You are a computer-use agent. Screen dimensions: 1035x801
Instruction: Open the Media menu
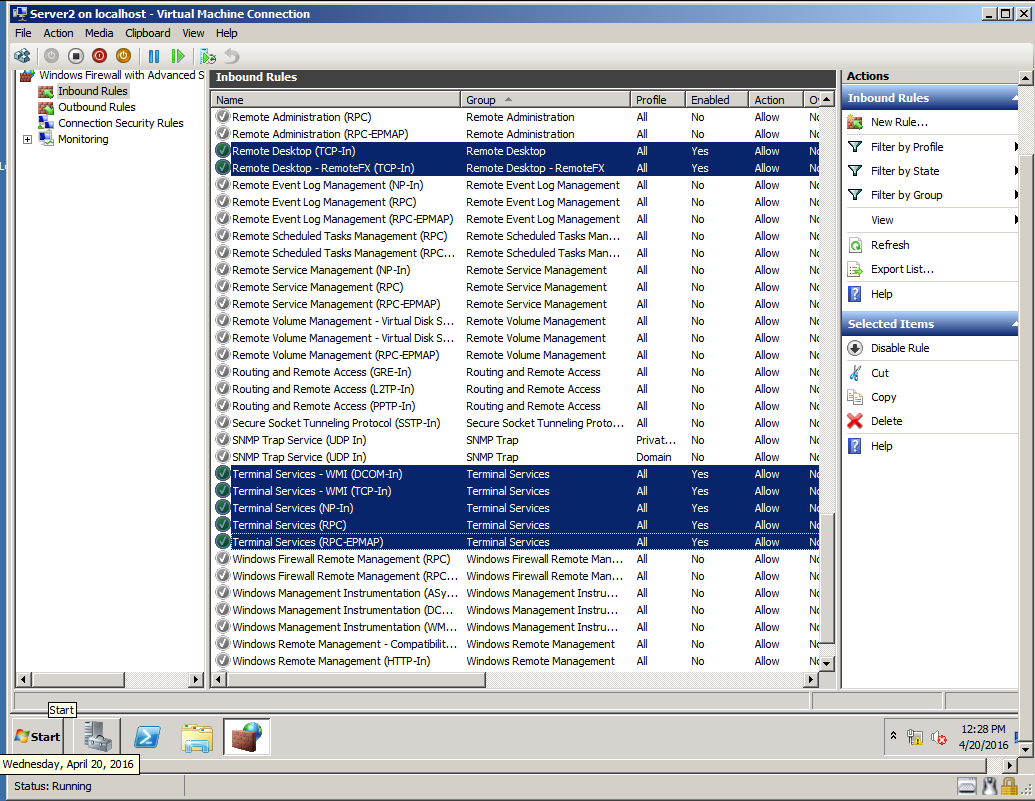pyautogui.click(x=98, y=33)
